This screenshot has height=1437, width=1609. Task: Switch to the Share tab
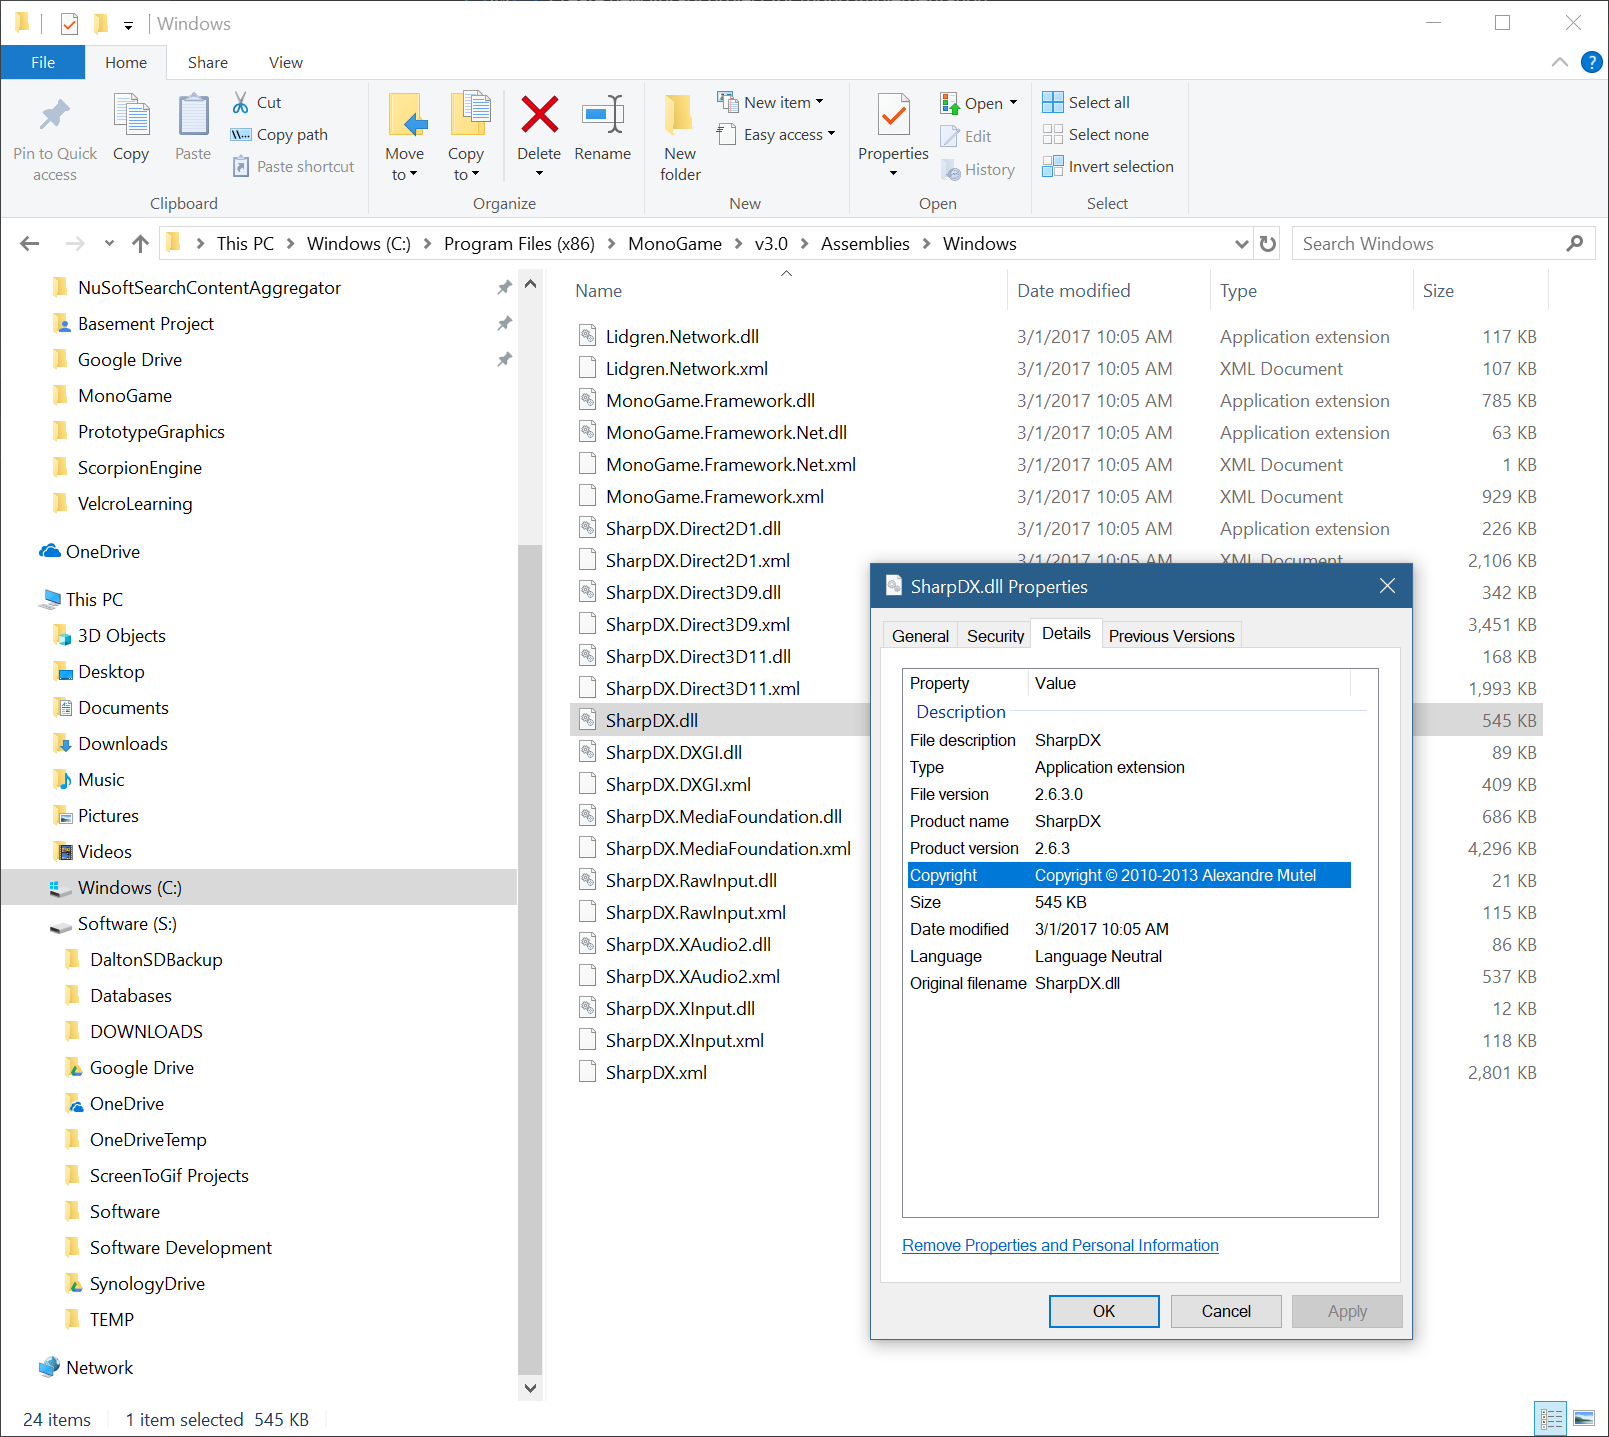tap(208, 62)
